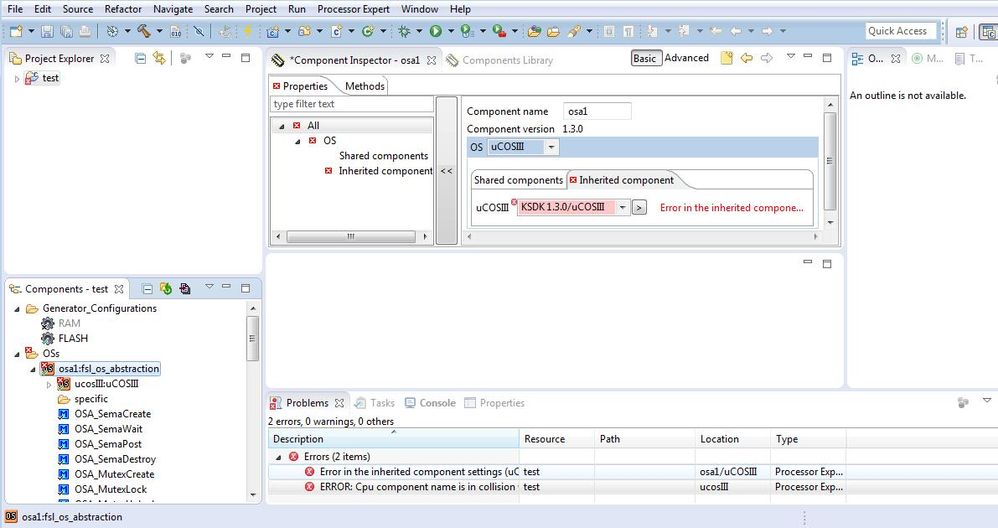
Task: Switch to the Shared components tab
Action: 518,180
